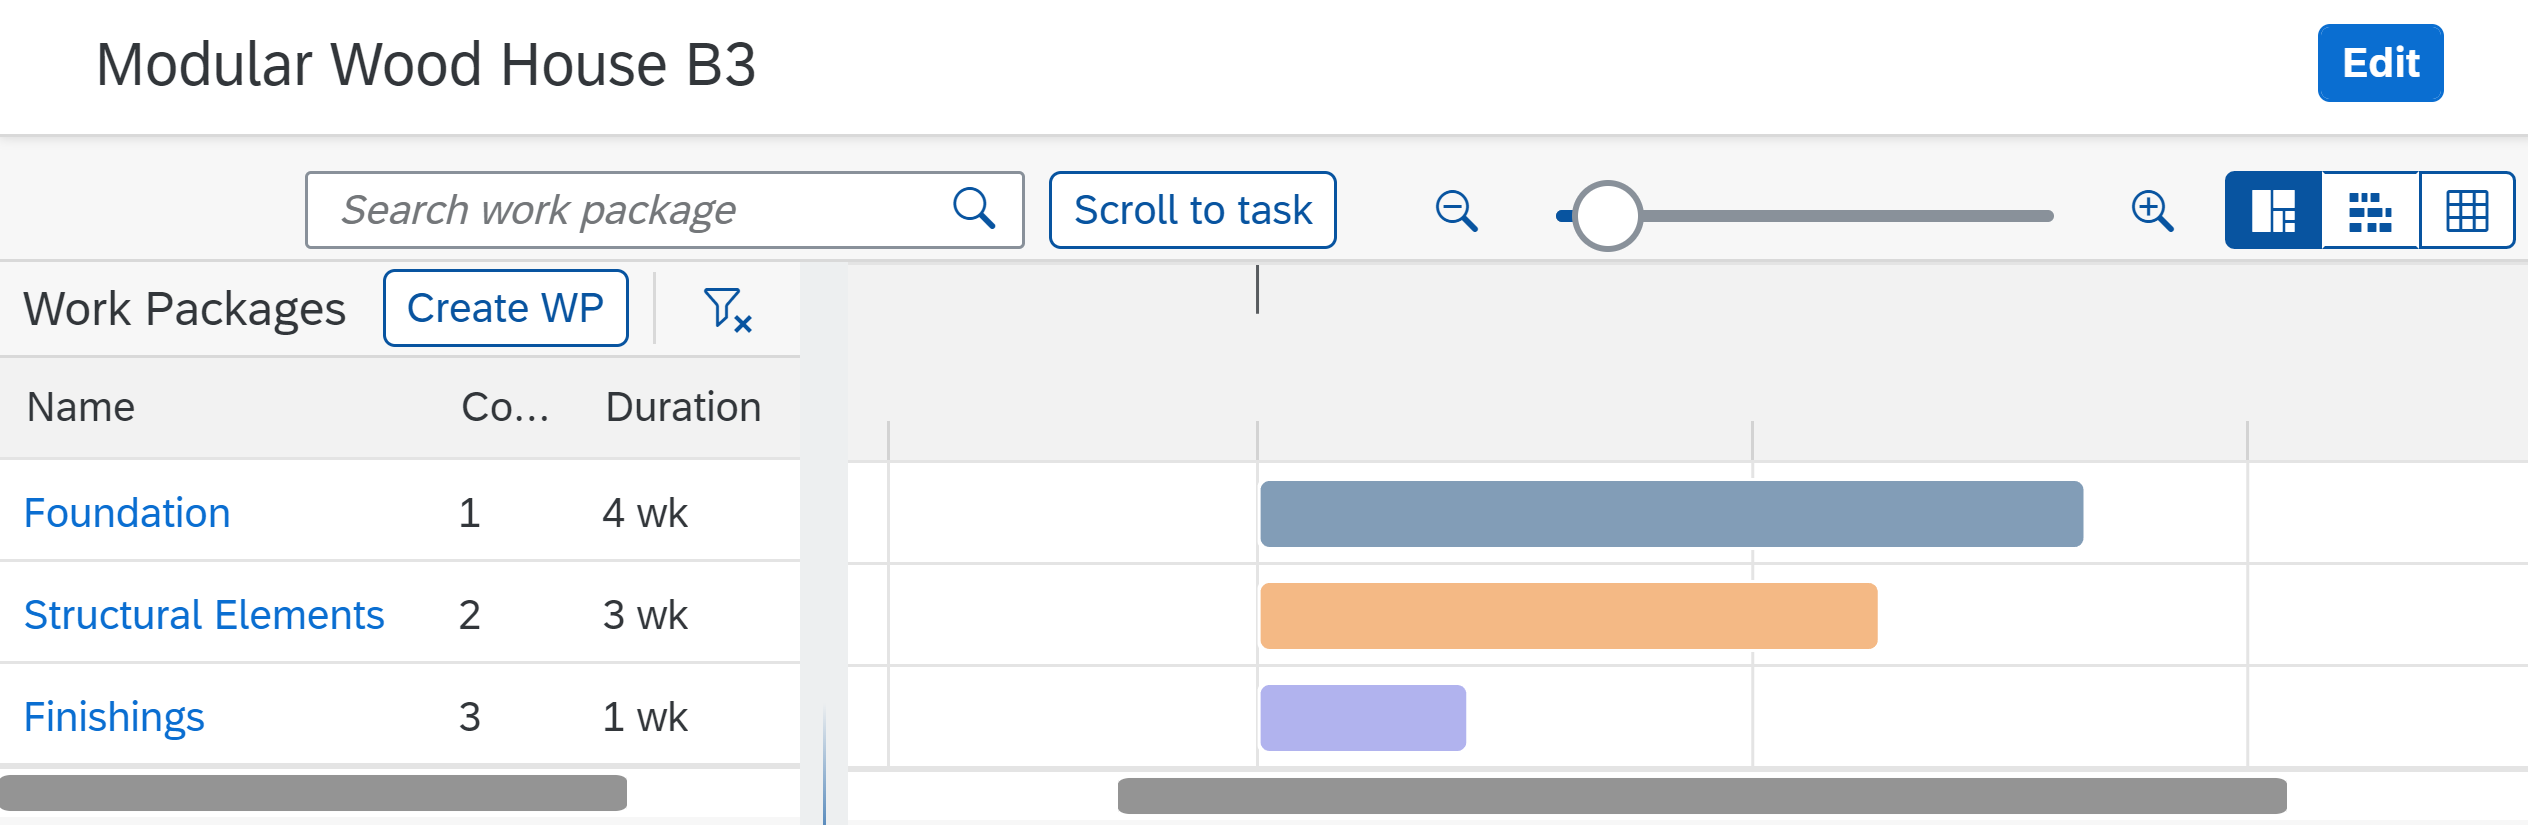Click the Gantt chart horizontal scrollbar

1702,796
